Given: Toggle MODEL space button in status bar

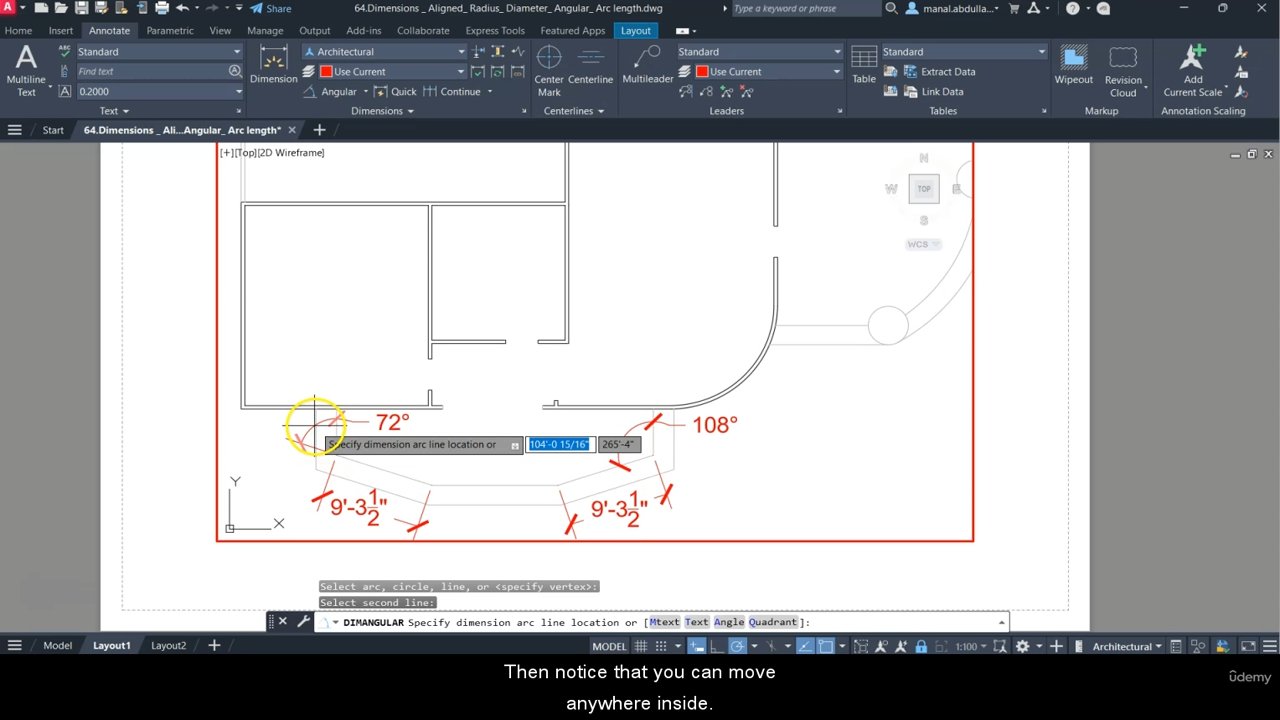Looking at the screenshot, I should tap(609, 646).
